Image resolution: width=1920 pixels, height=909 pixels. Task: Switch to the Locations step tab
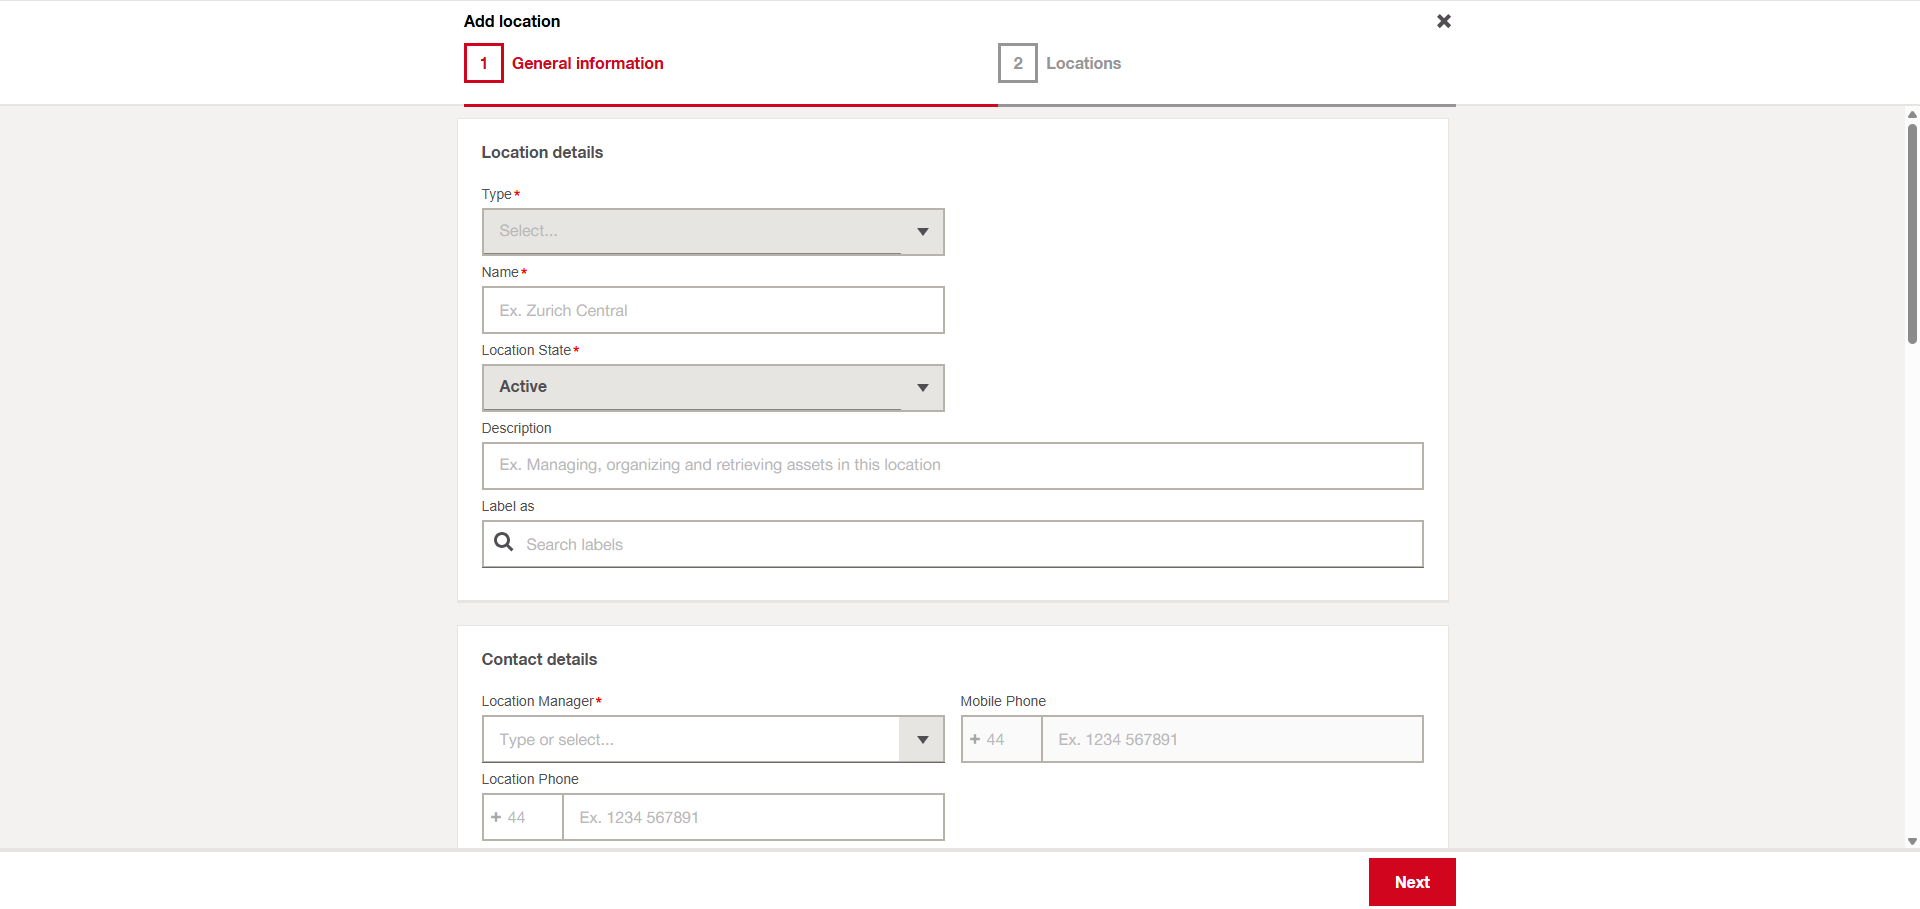tap(1083, 63)
